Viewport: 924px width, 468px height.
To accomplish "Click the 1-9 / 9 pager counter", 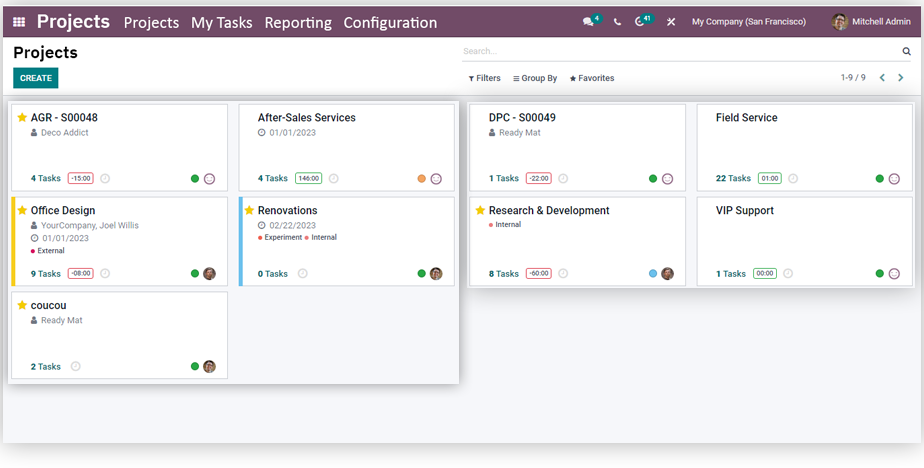I will (x=853, y=78).
